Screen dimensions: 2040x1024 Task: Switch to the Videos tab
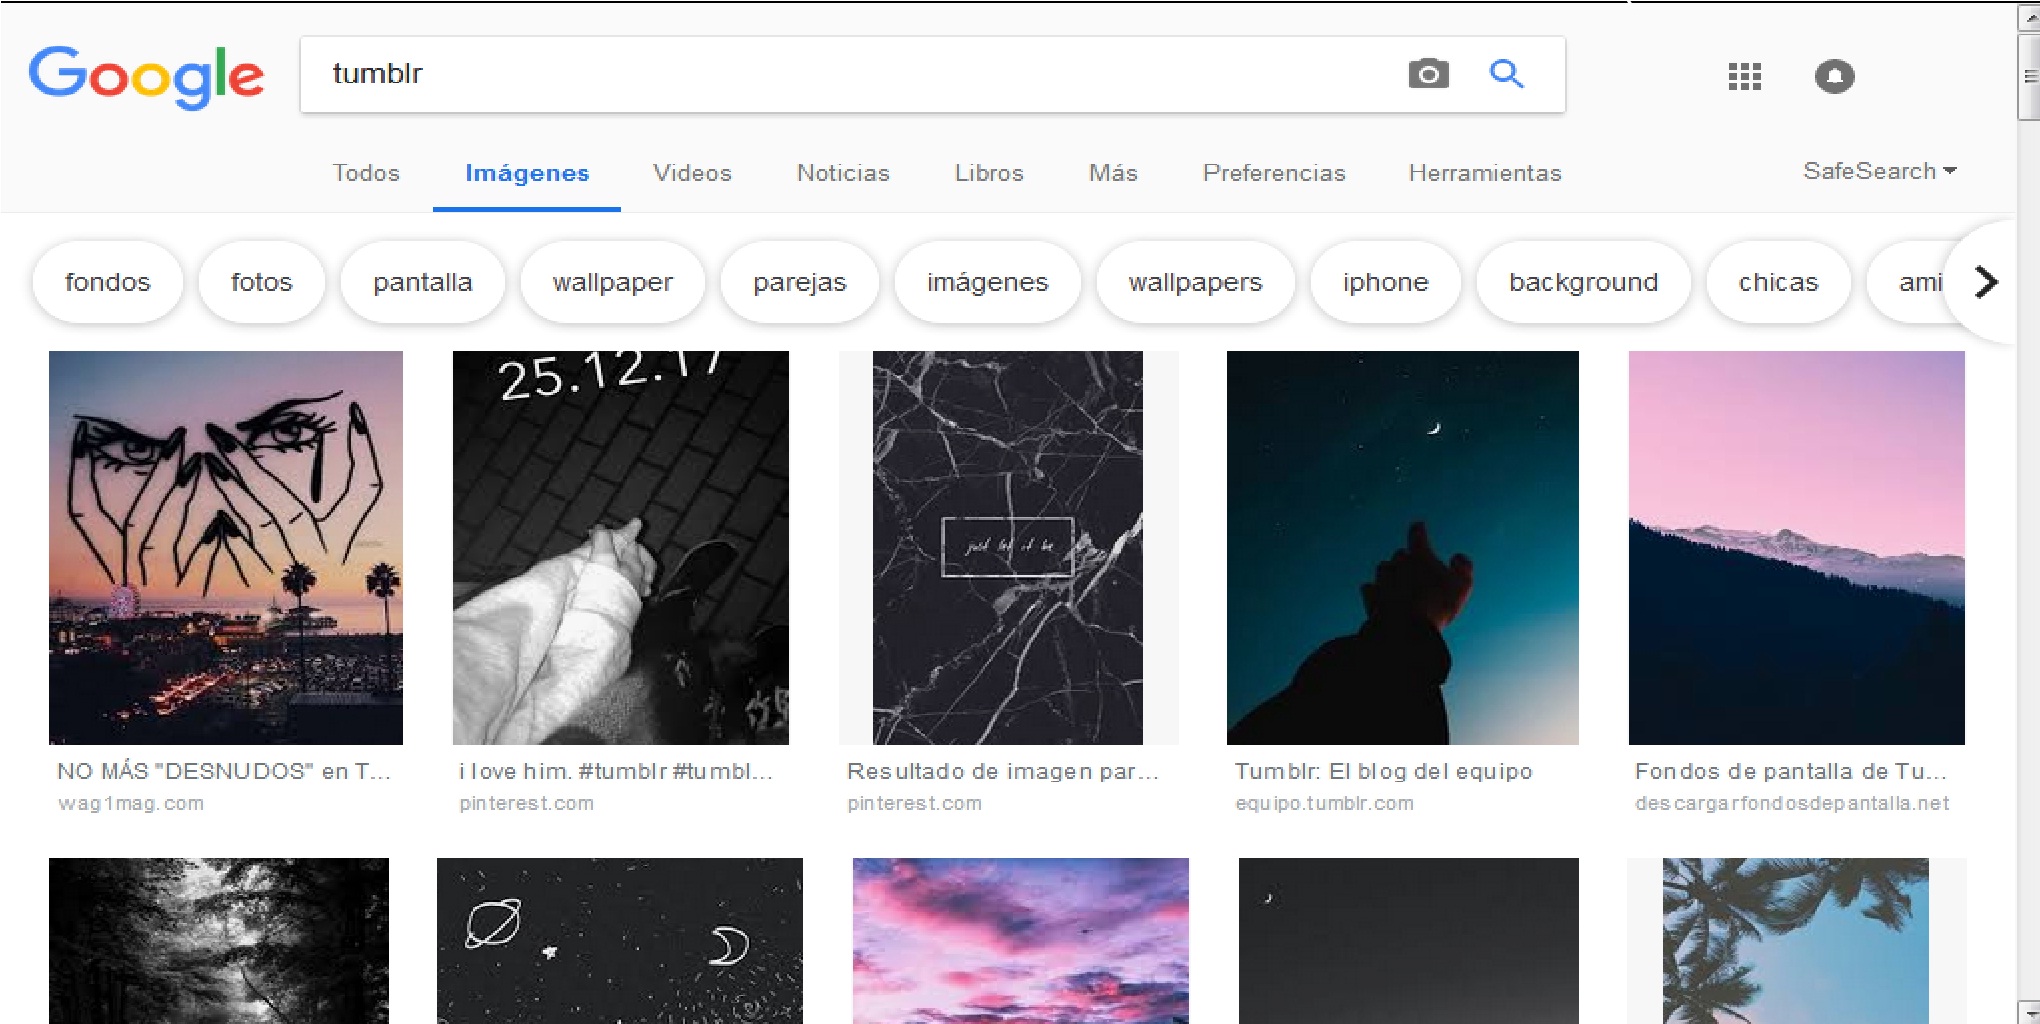click(x=692, y=173)
